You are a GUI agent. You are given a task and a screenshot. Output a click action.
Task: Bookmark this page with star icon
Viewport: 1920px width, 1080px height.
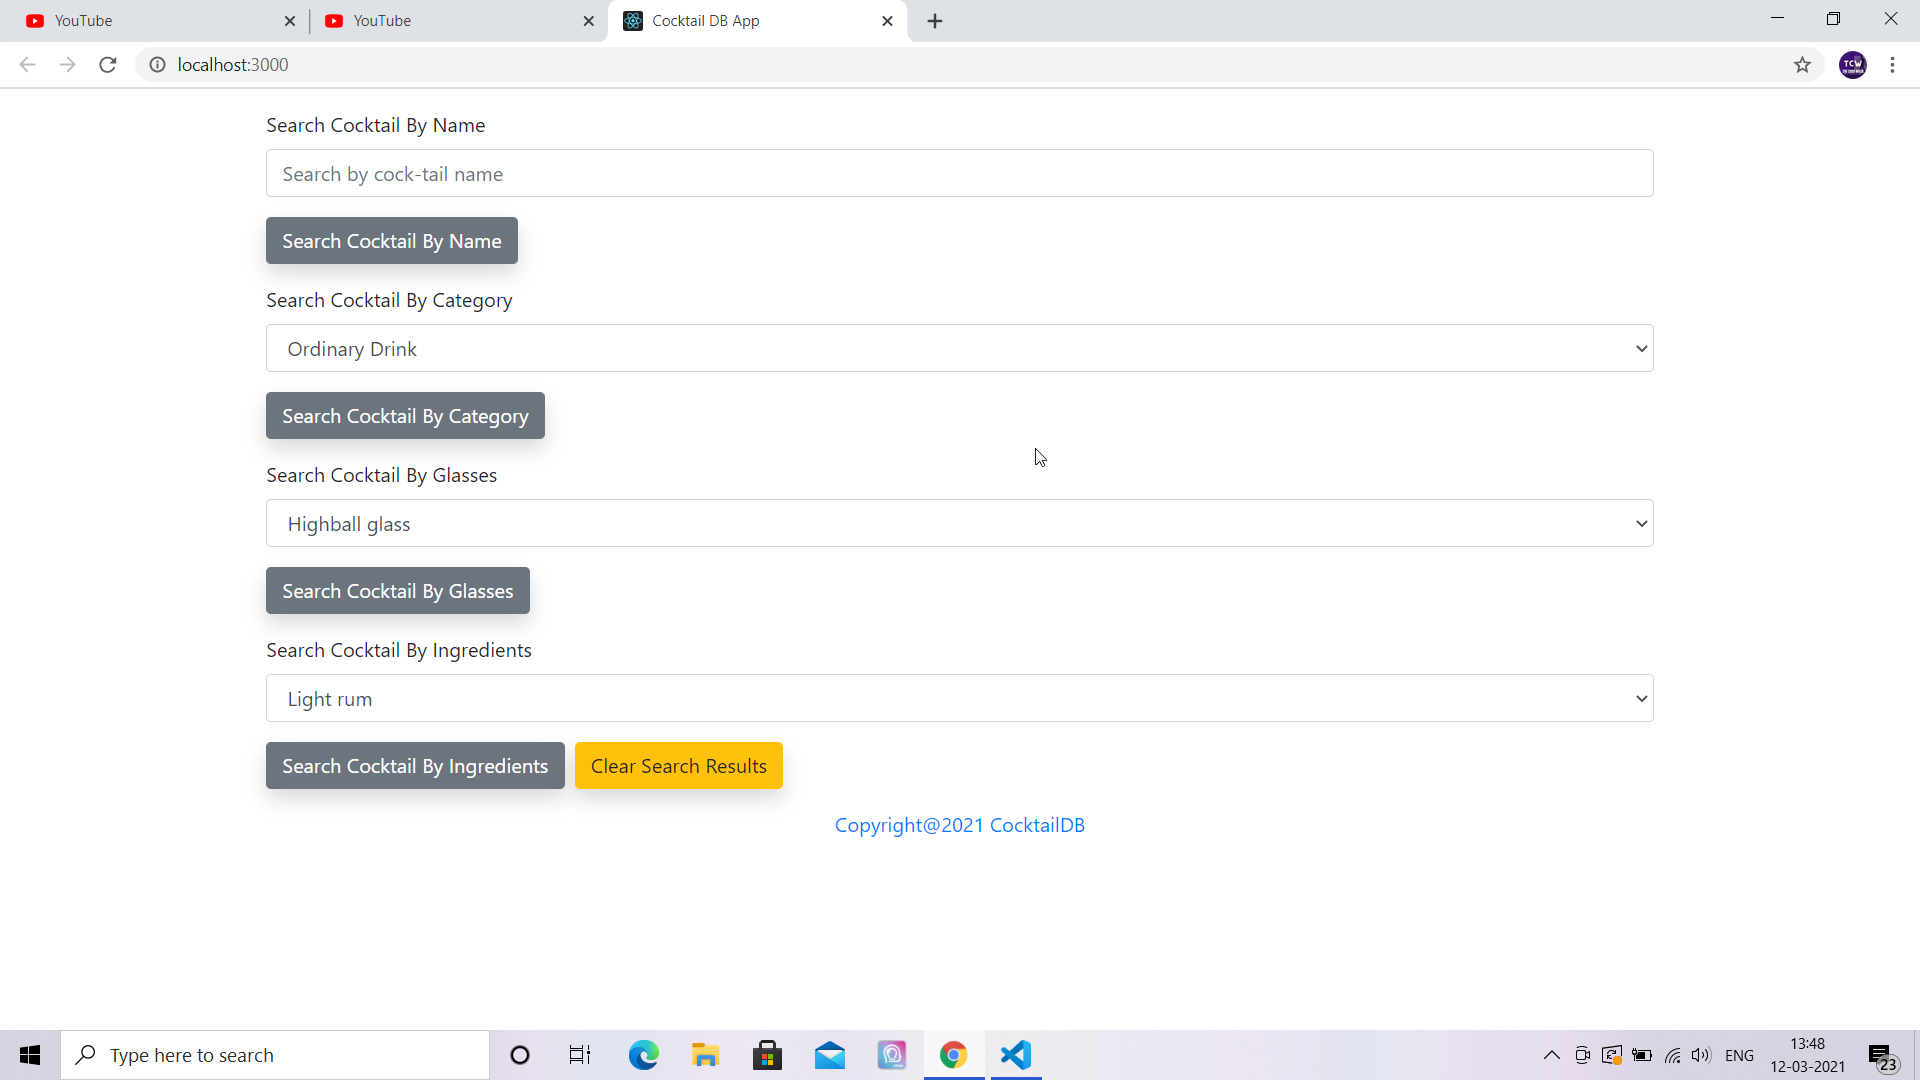click(1802, 65)
